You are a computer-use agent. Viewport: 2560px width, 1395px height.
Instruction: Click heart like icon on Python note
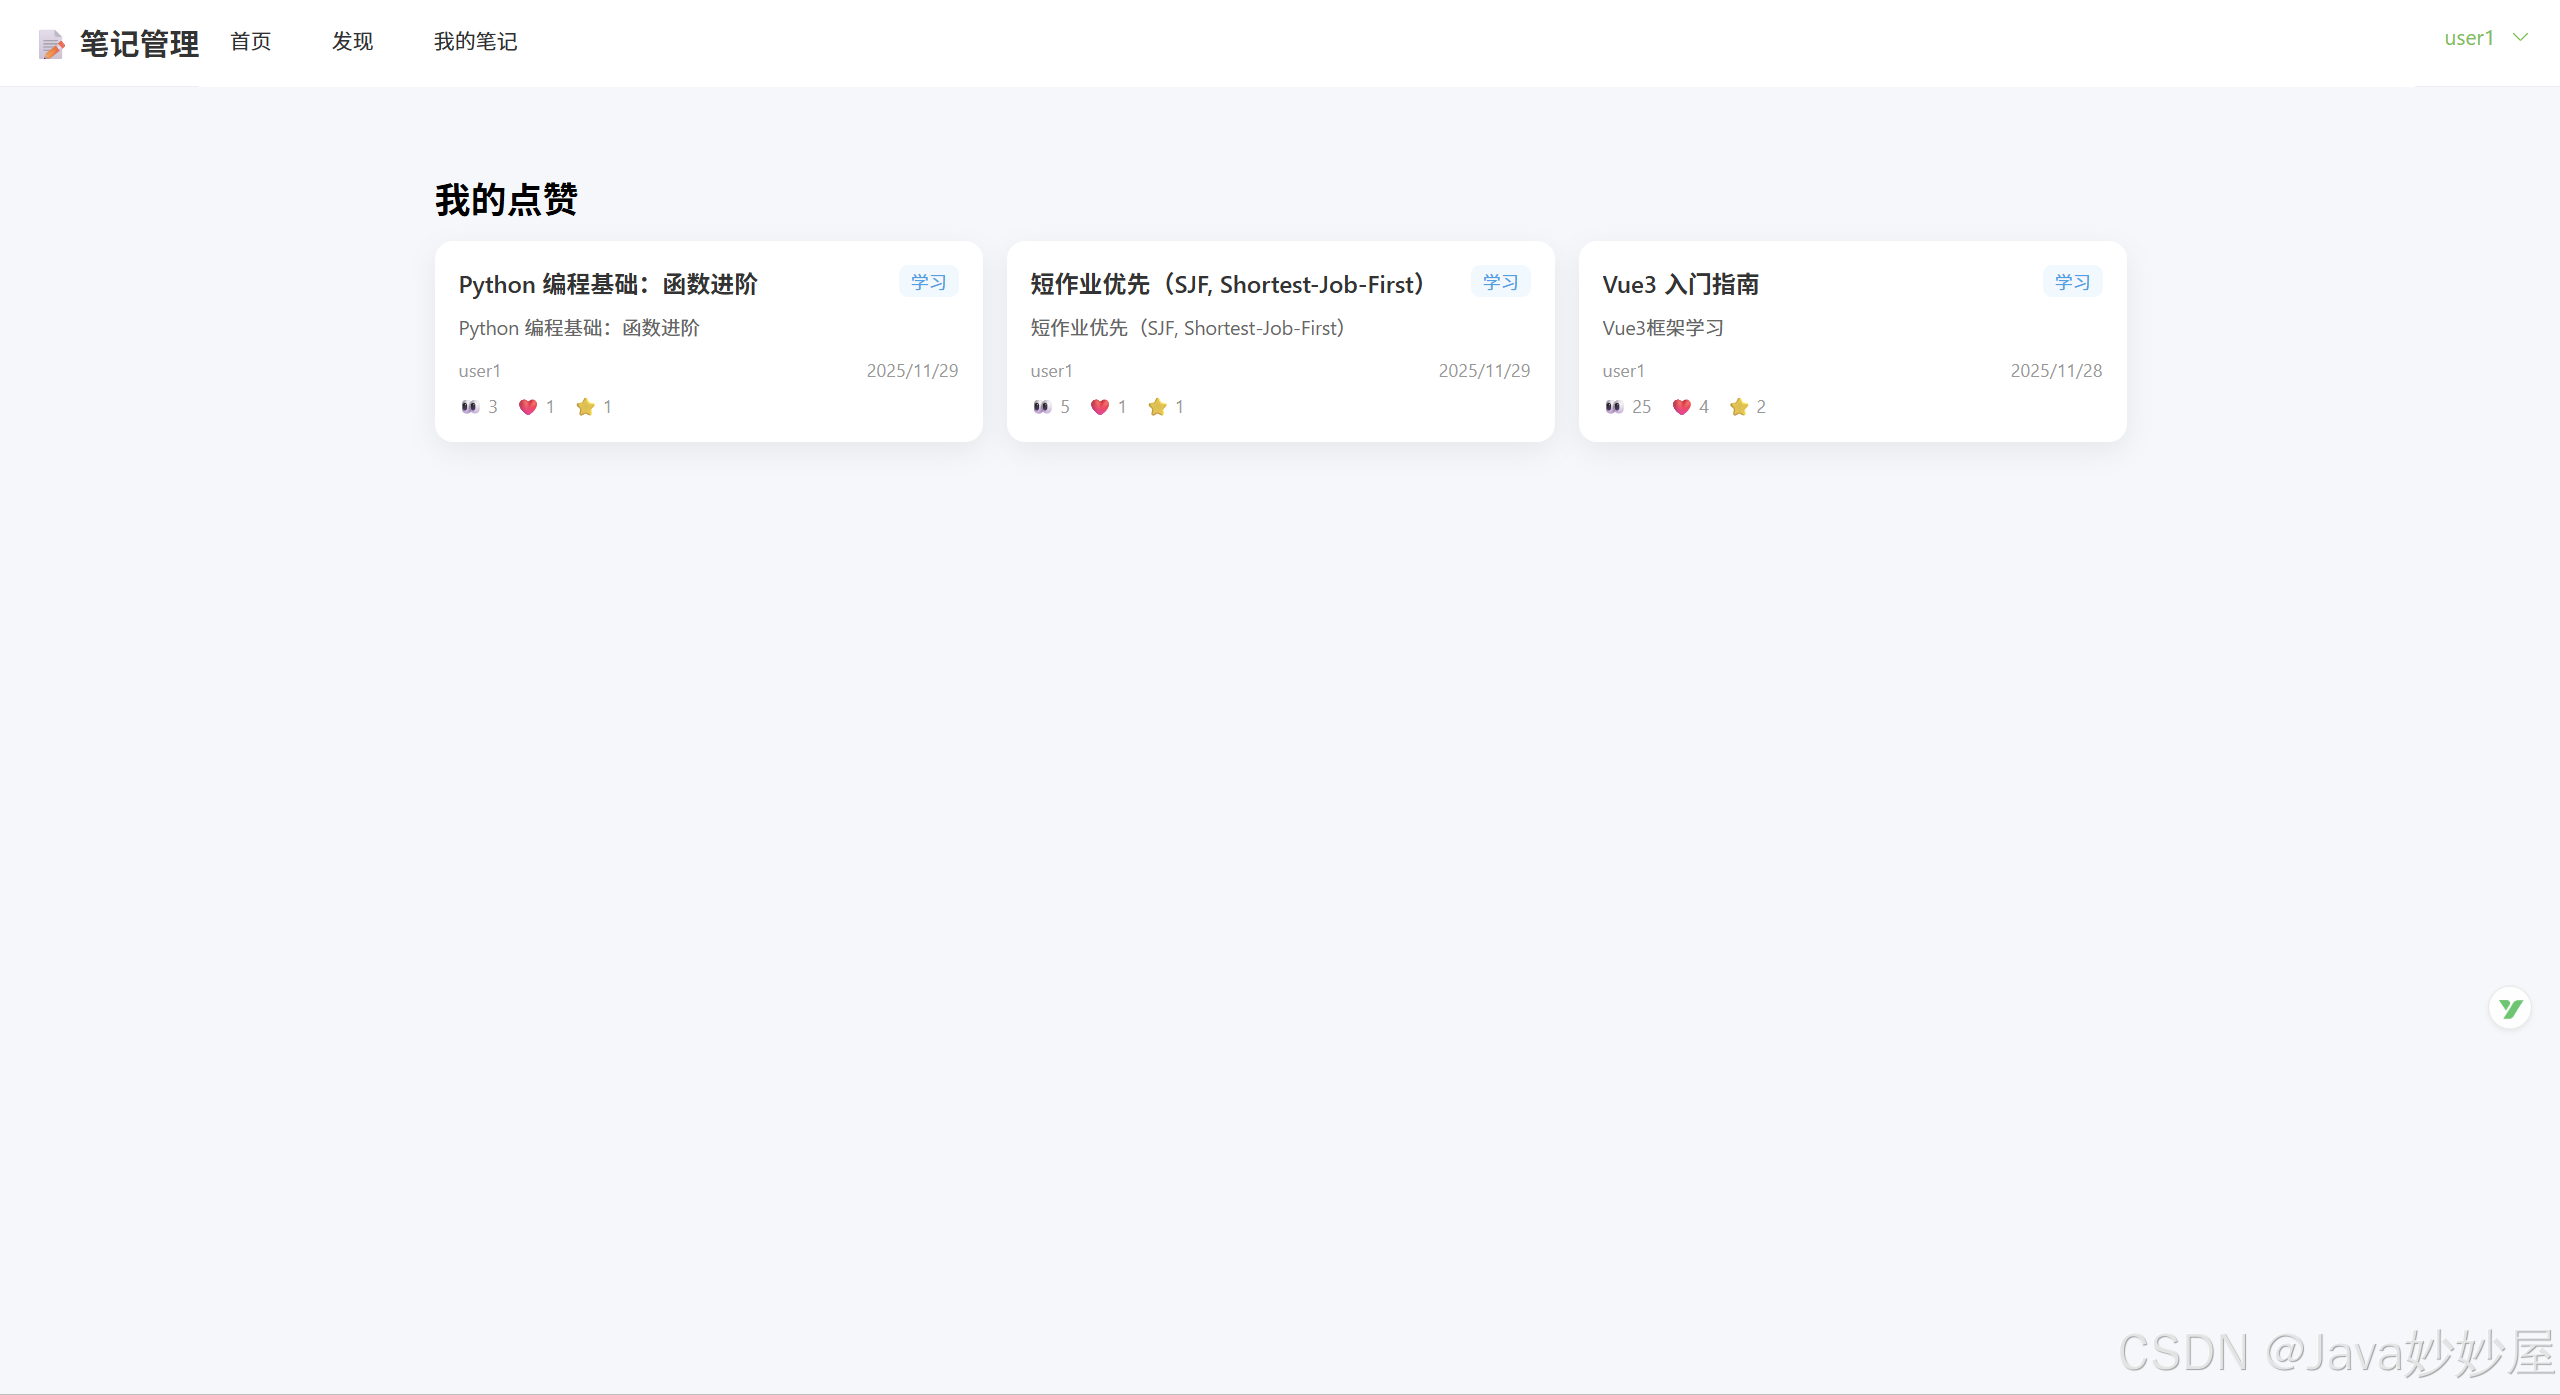(x=528, y=407)
